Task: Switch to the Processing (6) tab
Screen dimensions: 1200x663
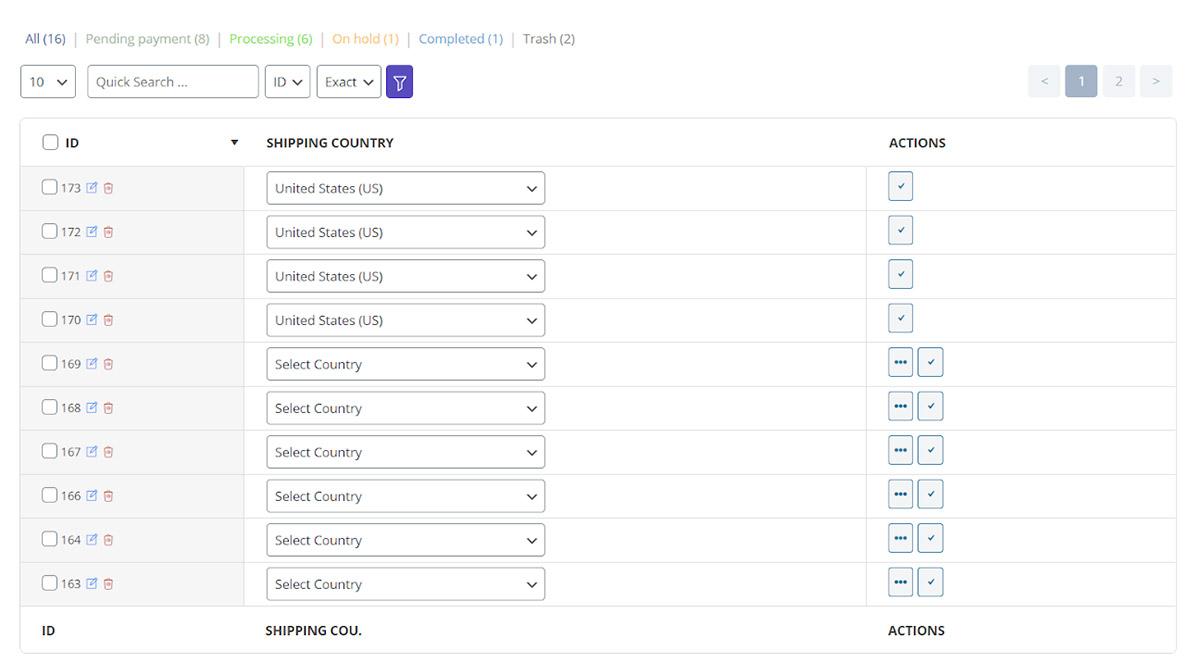Action: coord(271,39)
